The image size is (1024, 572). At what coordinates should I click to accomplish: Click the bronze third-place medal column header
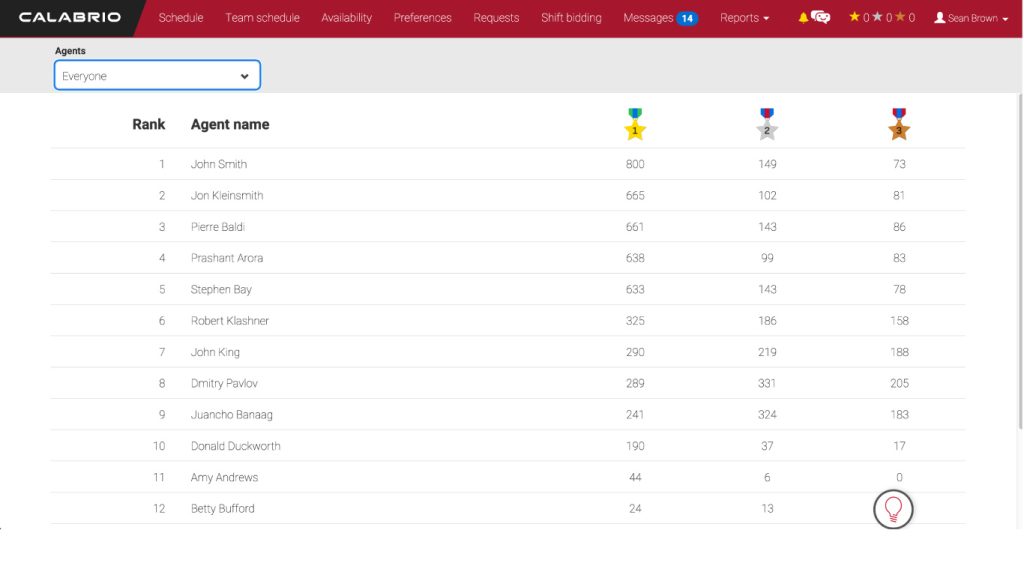[x=899, y=124]
